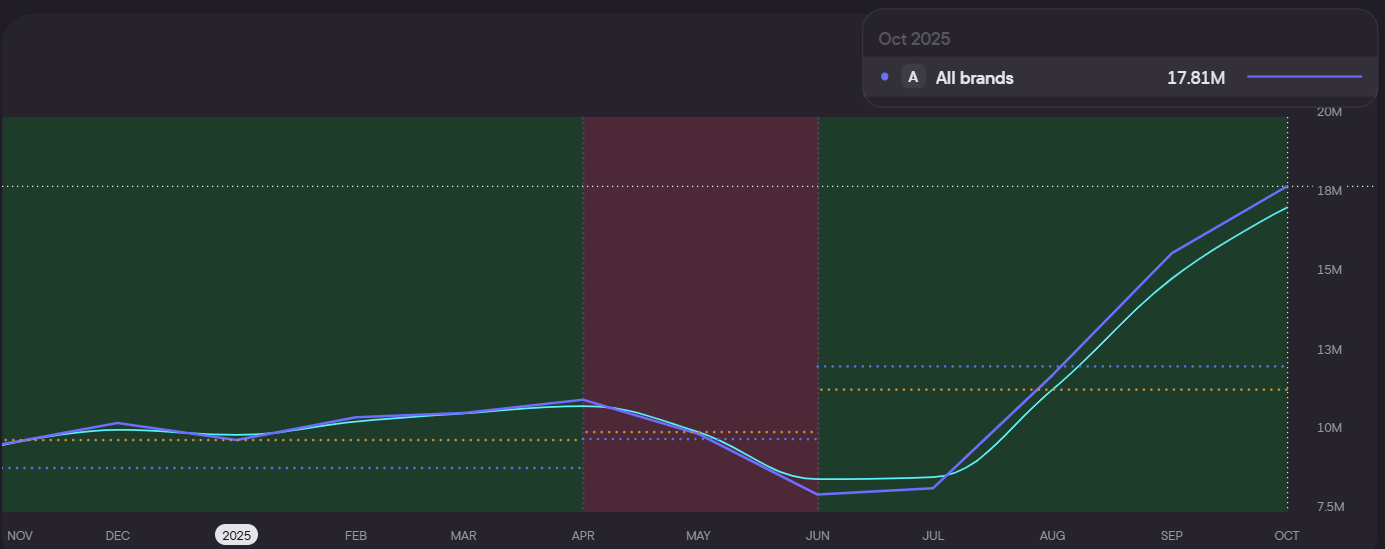This screenshot has width=1385, height=549.
Task: Select the SEP month label
Action: pos(1171,536)
